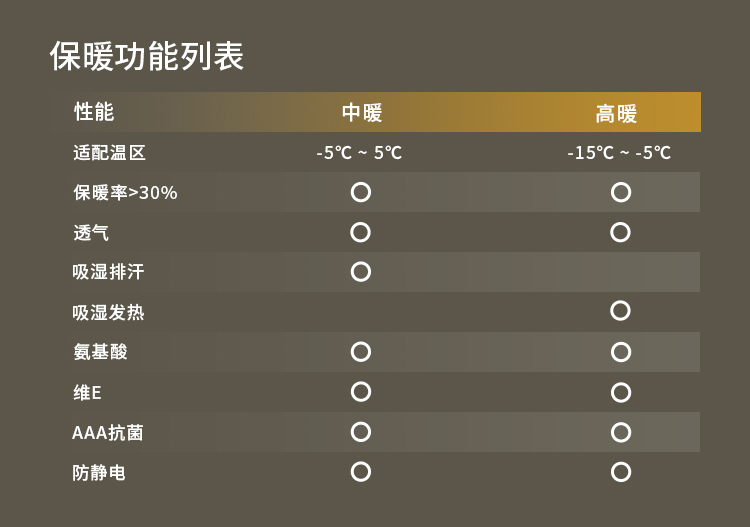Screen dimensions: 750x527
Task: Select the 中暖 circle in 透气 row
Action: tap(361, 232)
